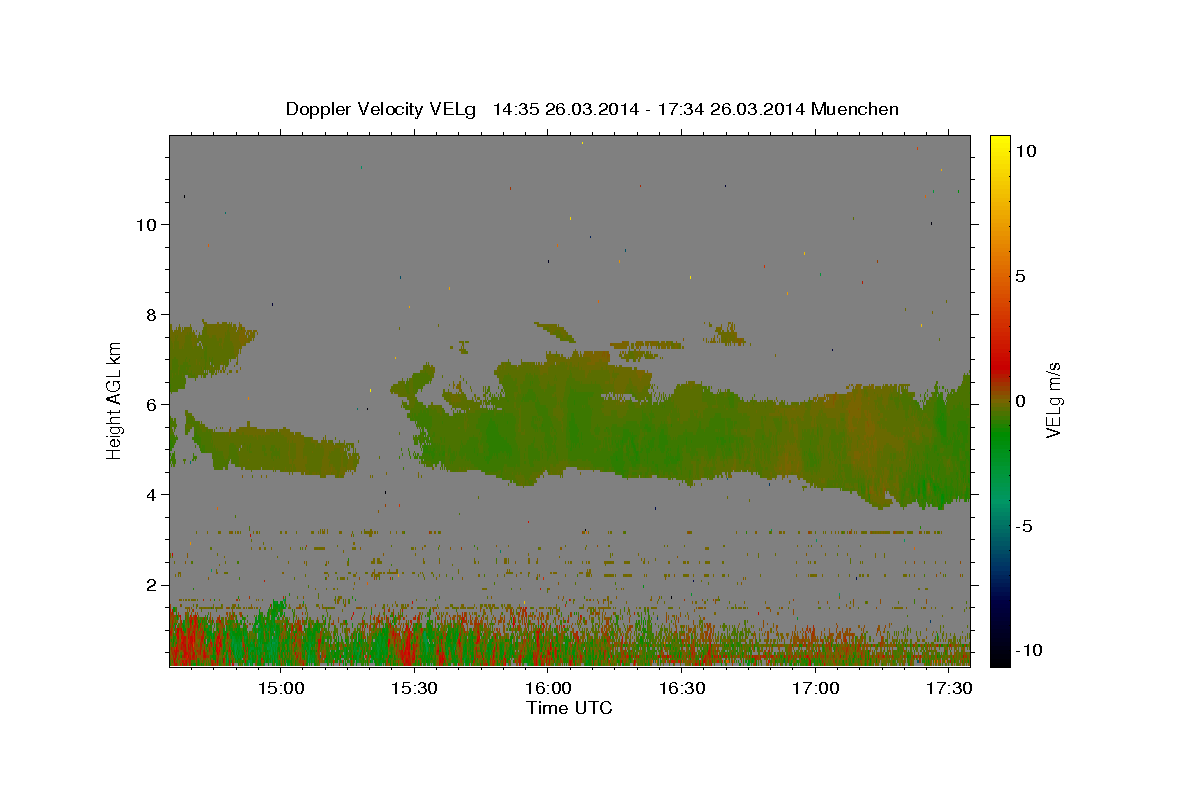Click the height tick label 6

[152, 404]
